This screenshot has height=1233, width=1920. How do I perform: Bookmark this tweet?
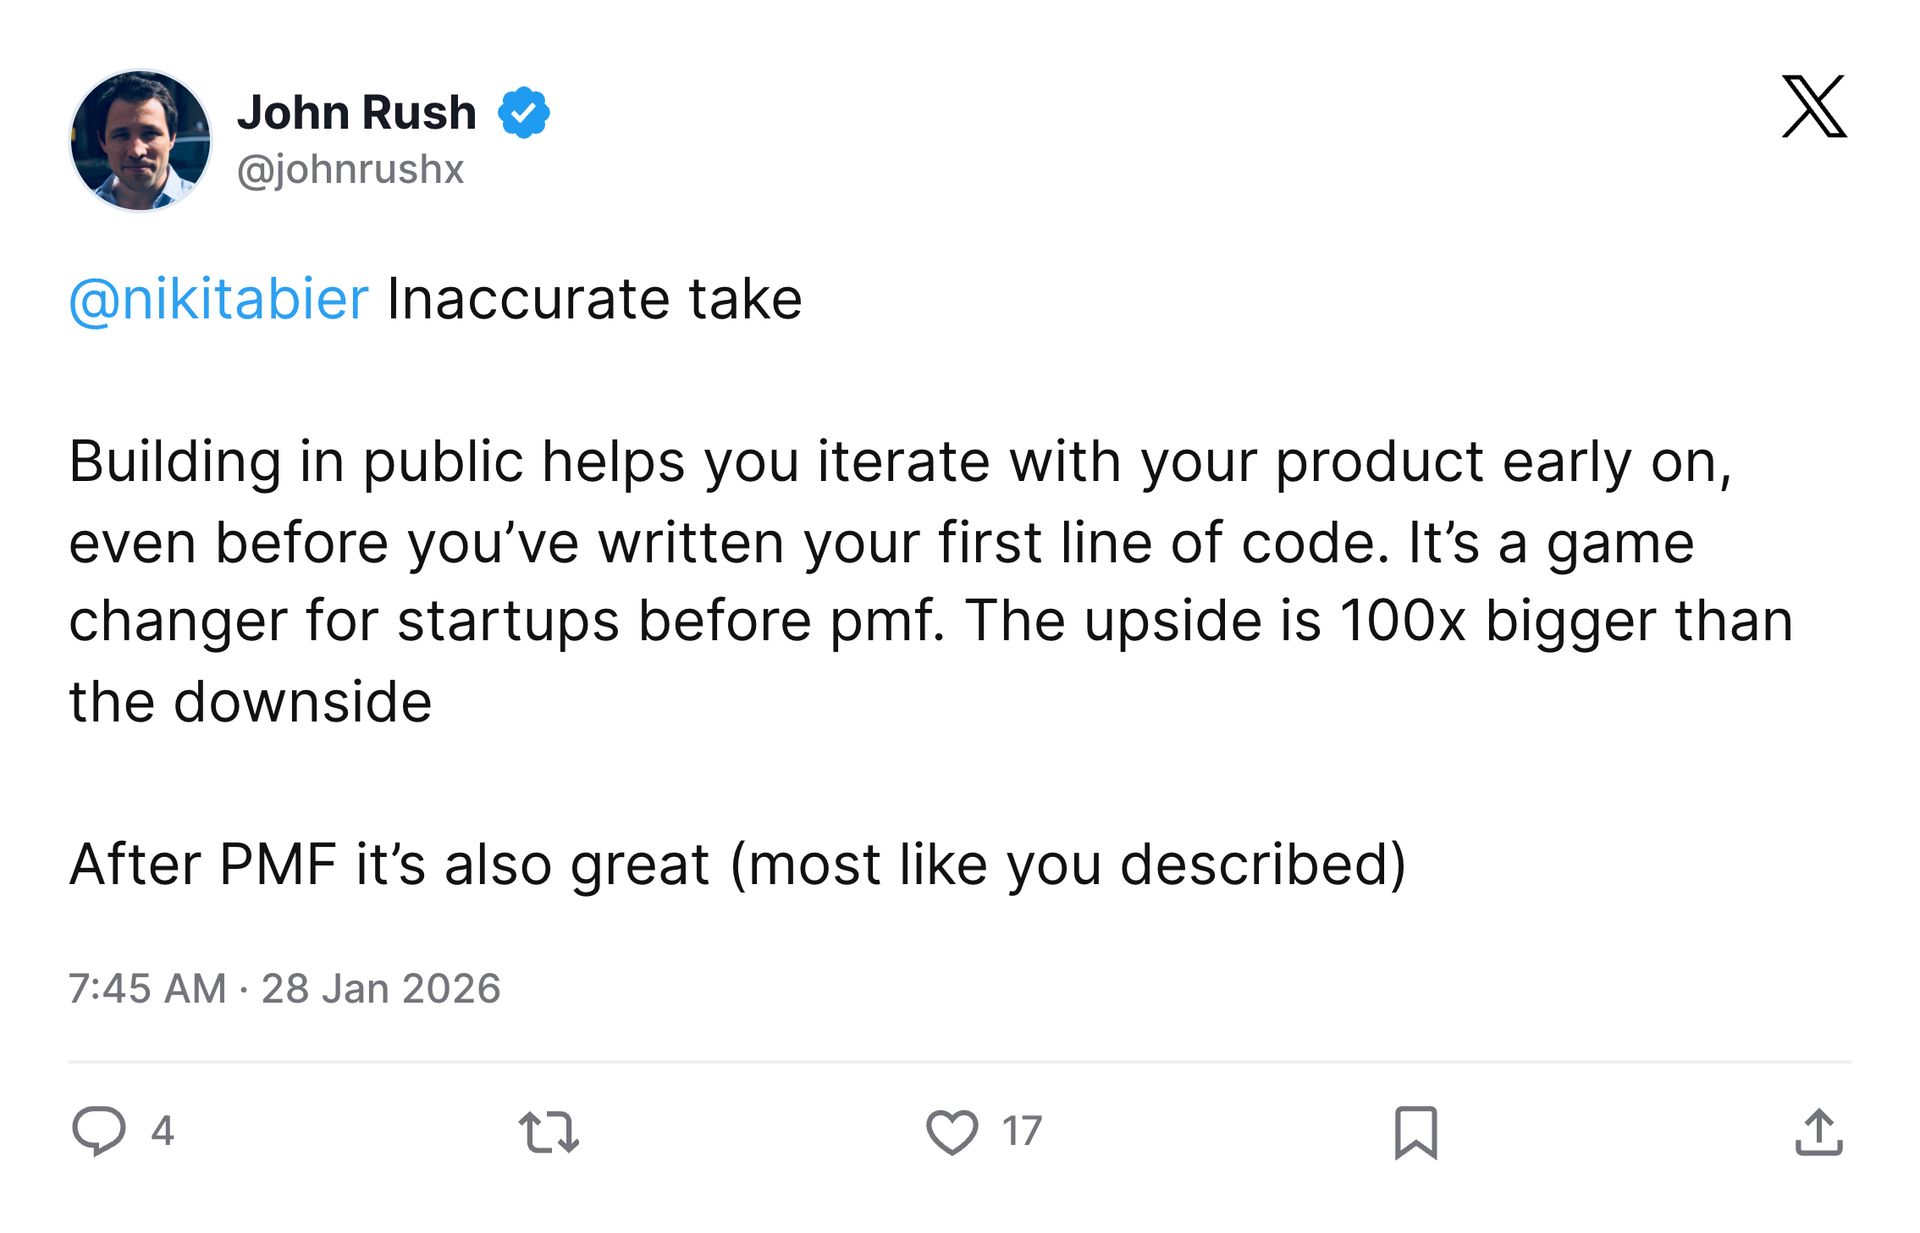point(1416,1132)
